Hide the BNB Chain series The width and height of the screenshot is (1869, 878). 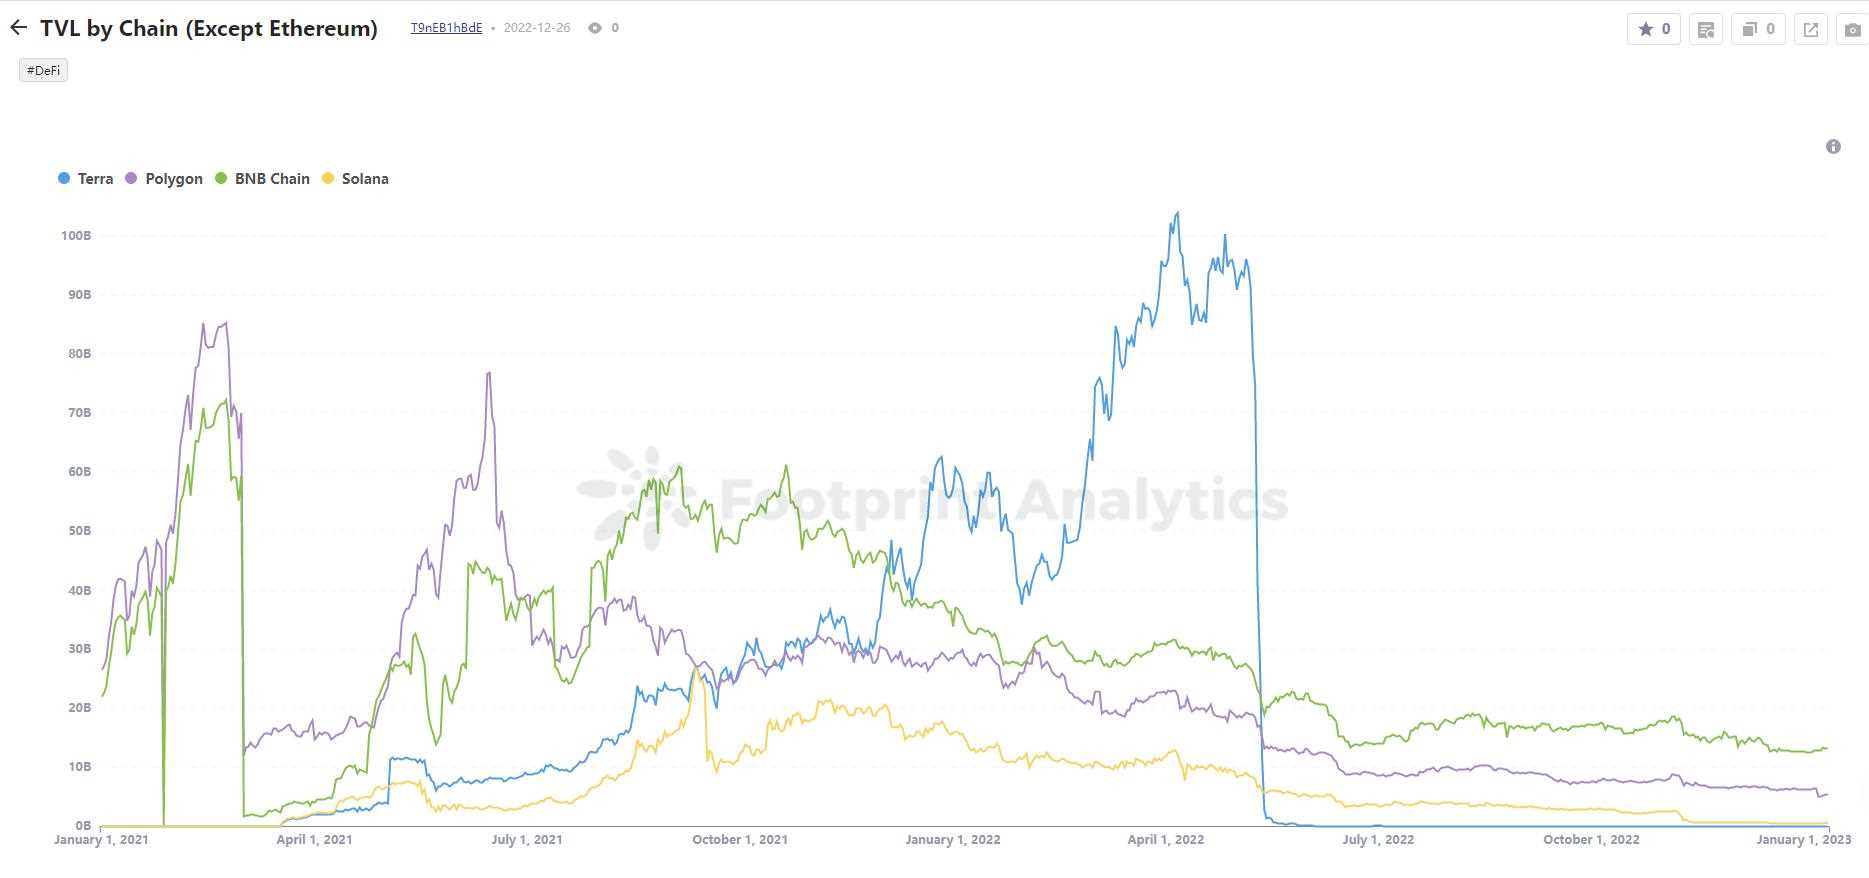(272, 179)
